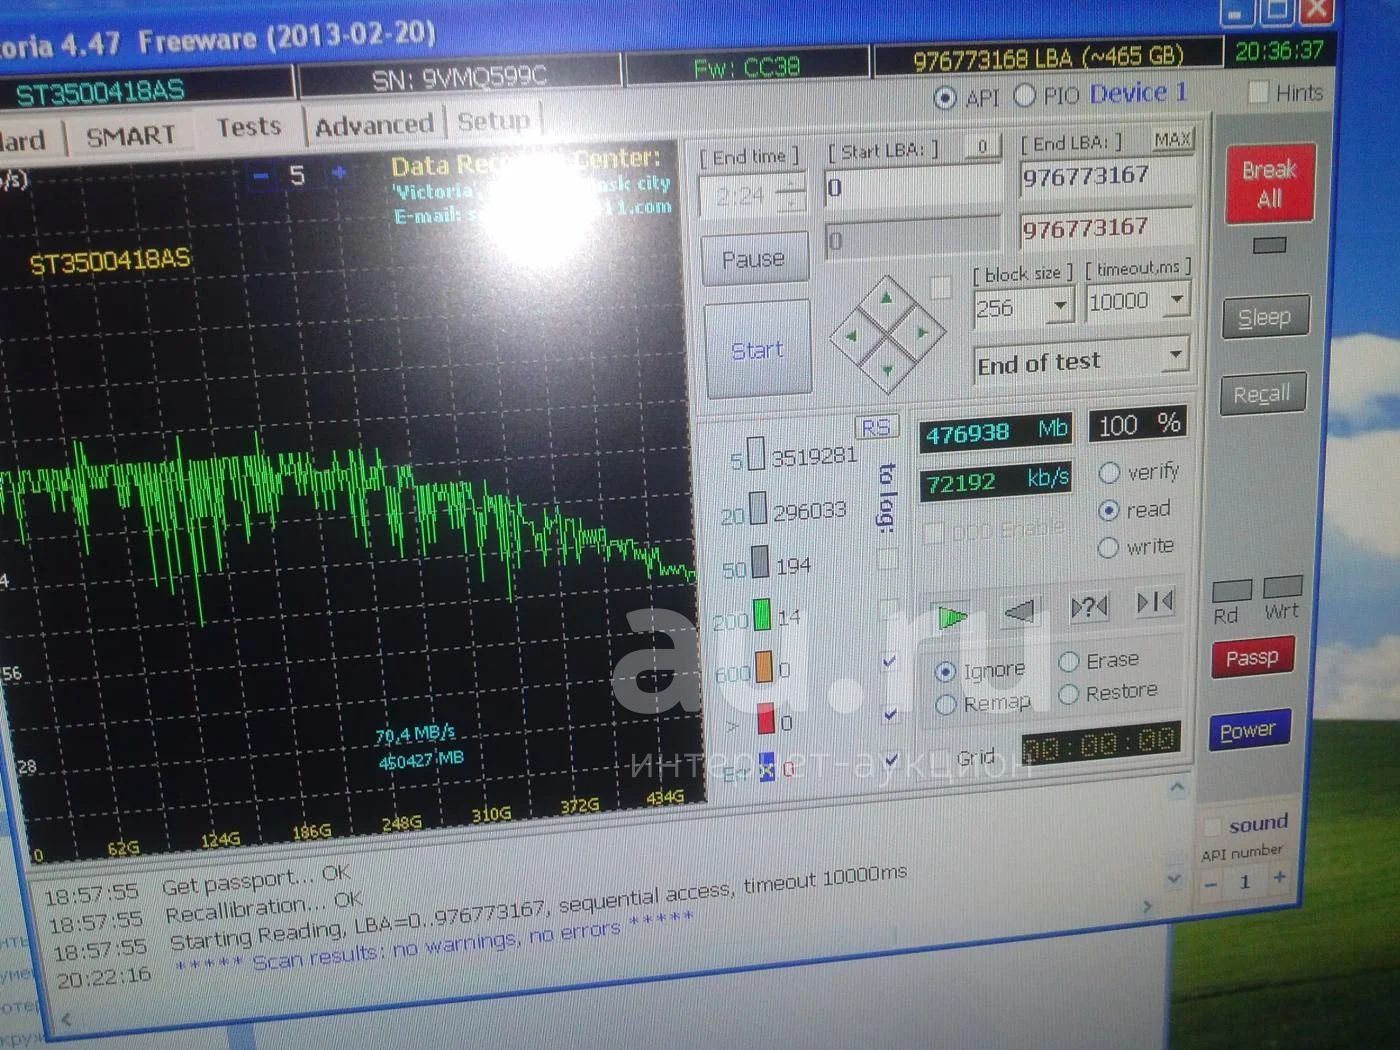Click the Wrt indicator box
This screenshot has height=1050, width=1400.
[1282, 586]
